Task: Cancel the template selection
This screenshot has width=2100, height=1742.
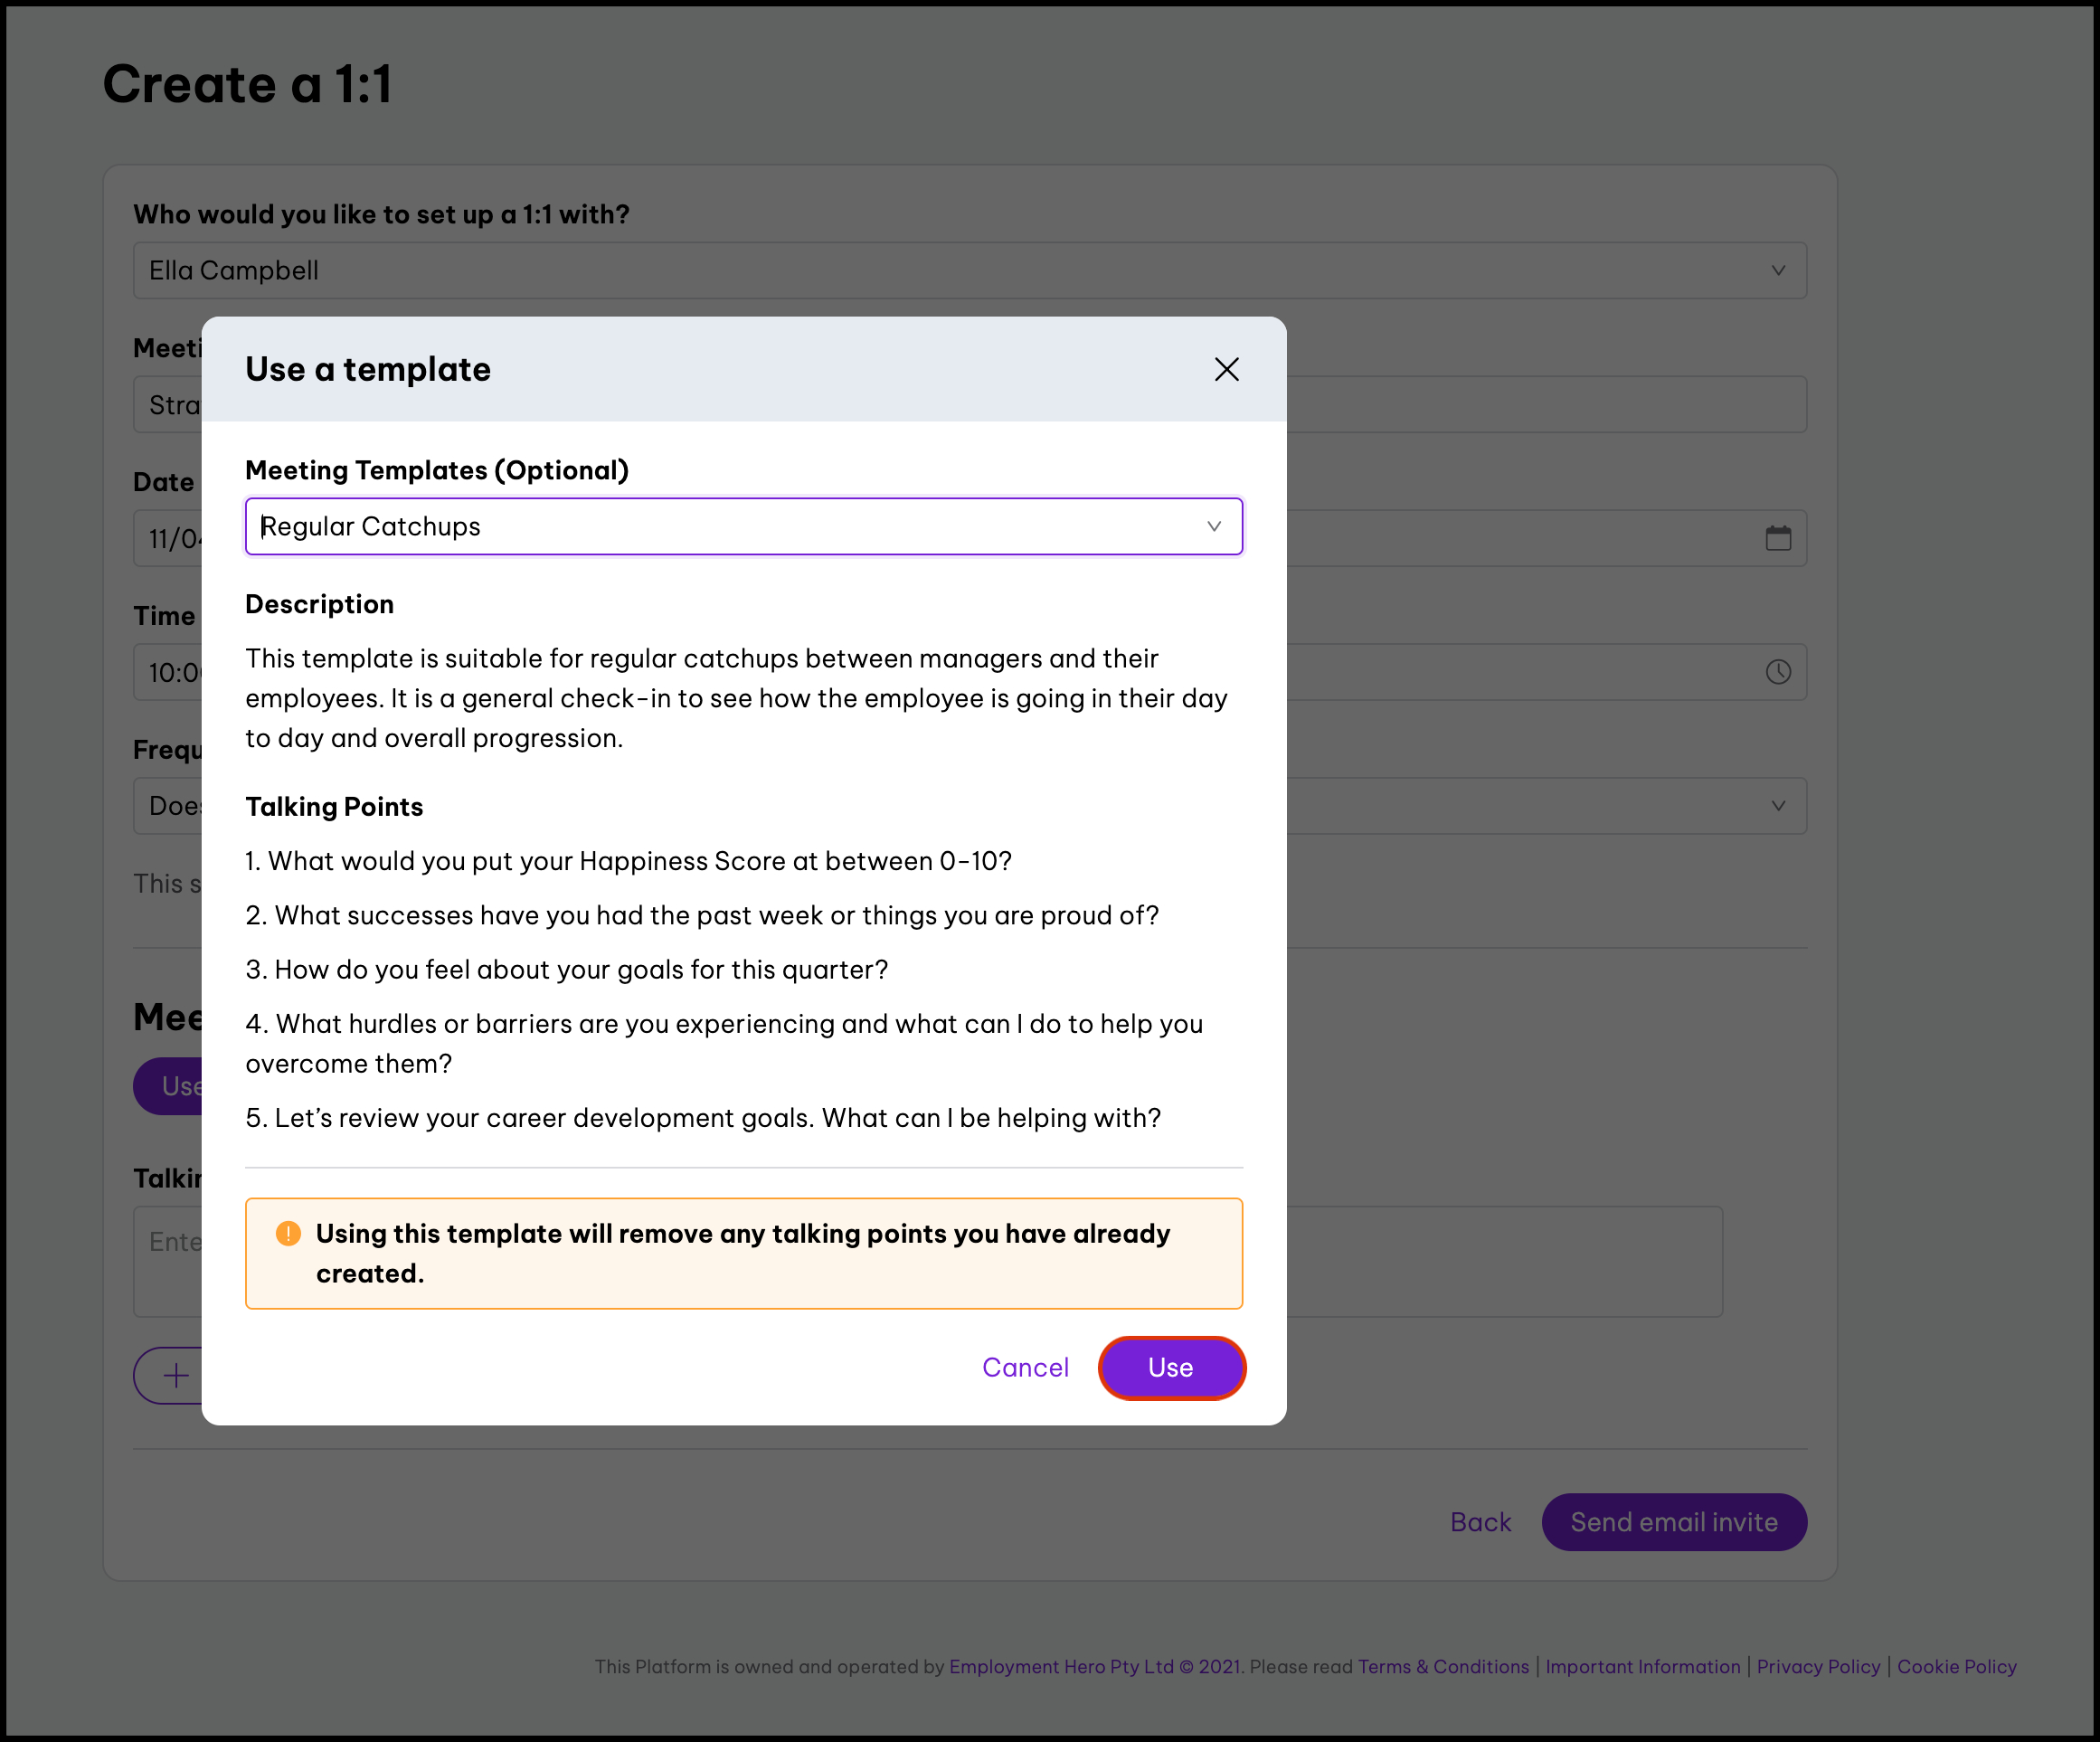Action: (1025, 1367)
